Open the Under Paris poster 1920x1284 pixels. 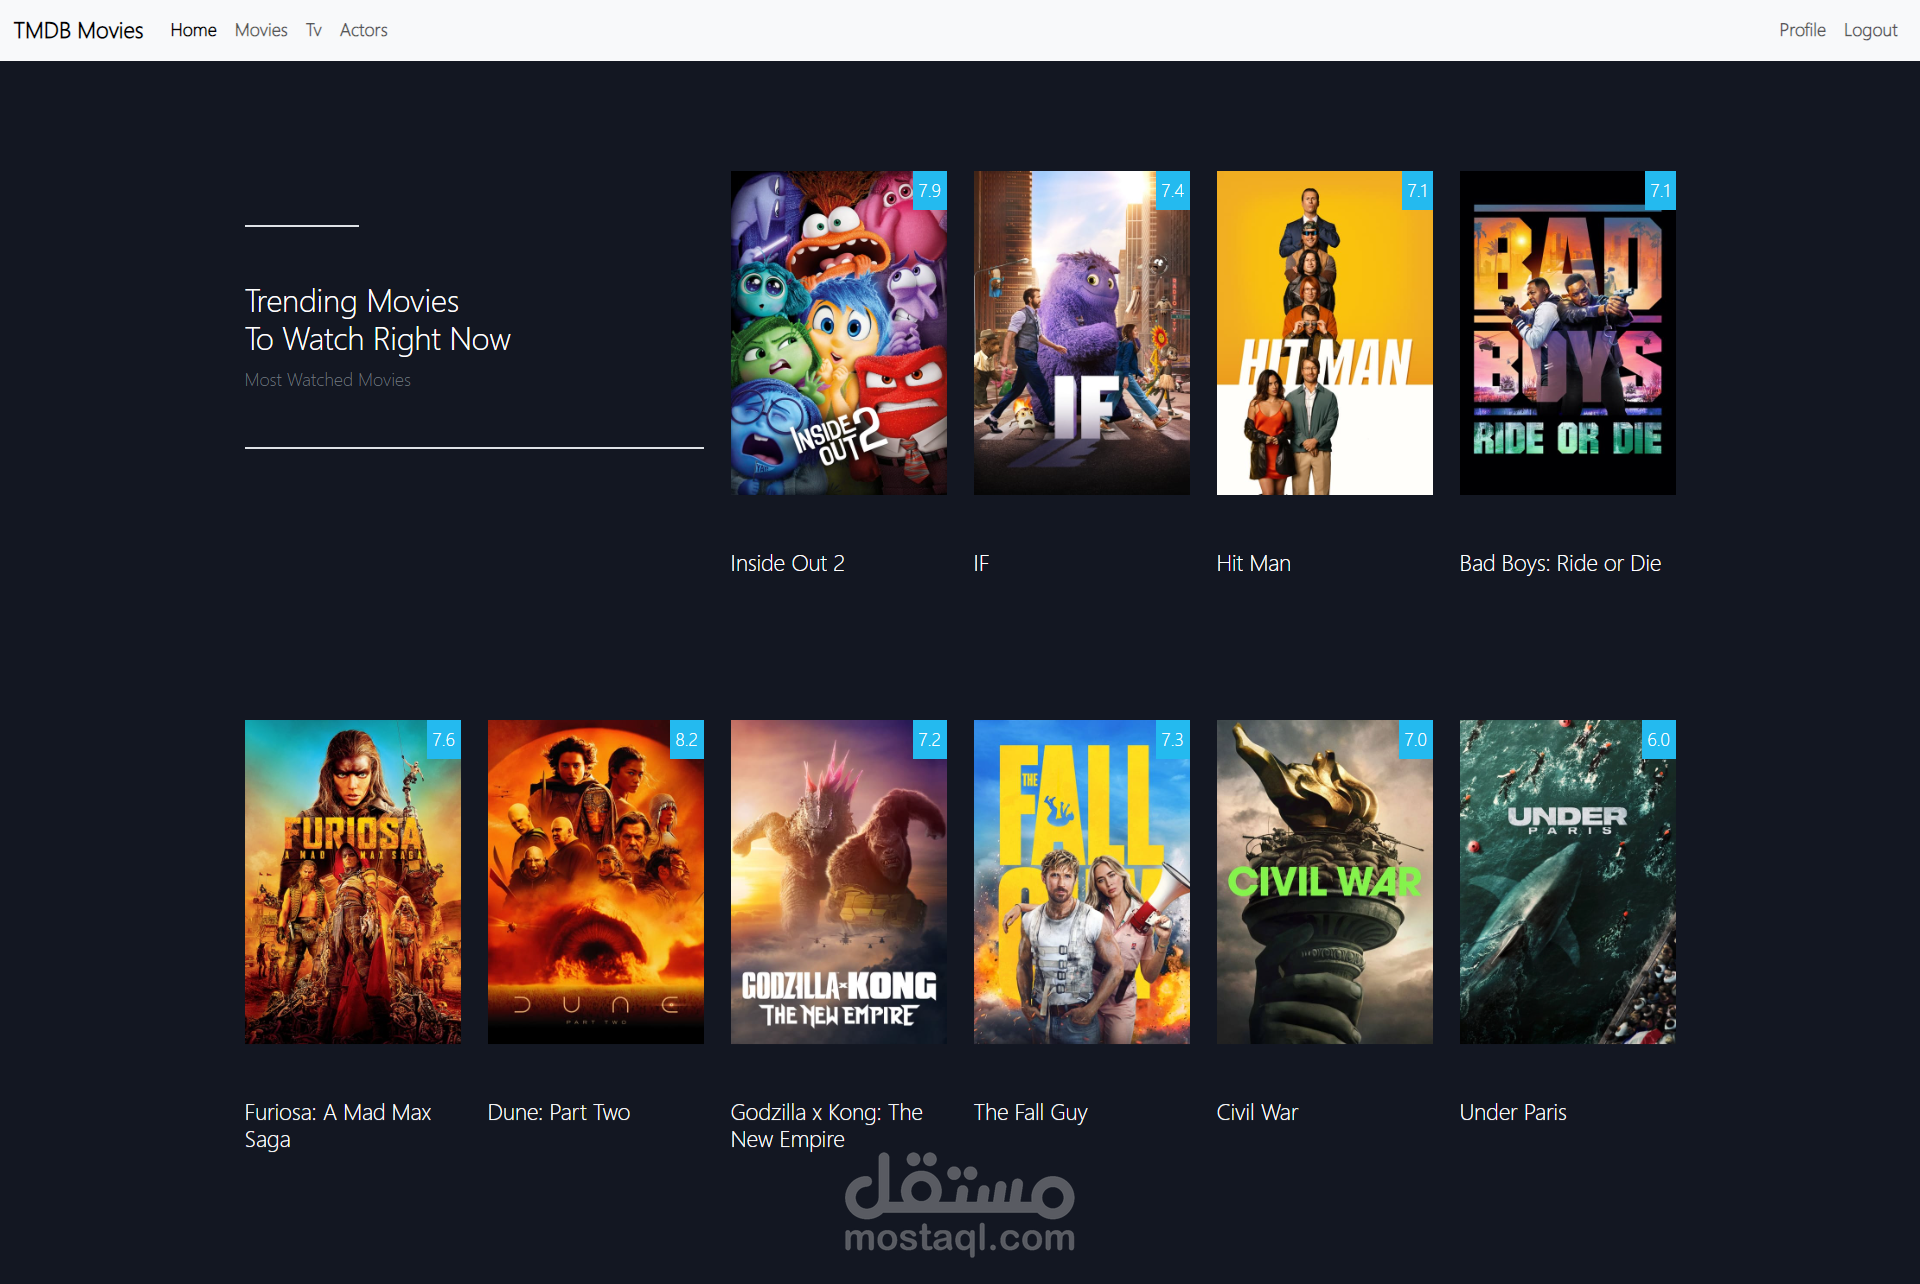coord(1567,882)
